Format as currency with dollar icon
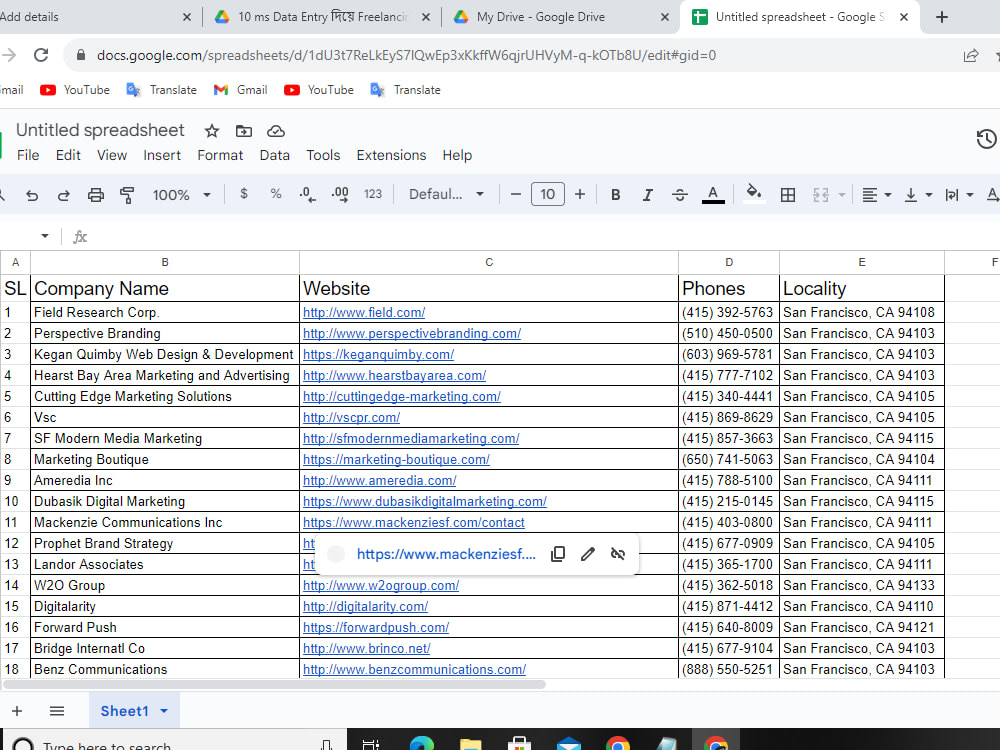 coord(244,194)
